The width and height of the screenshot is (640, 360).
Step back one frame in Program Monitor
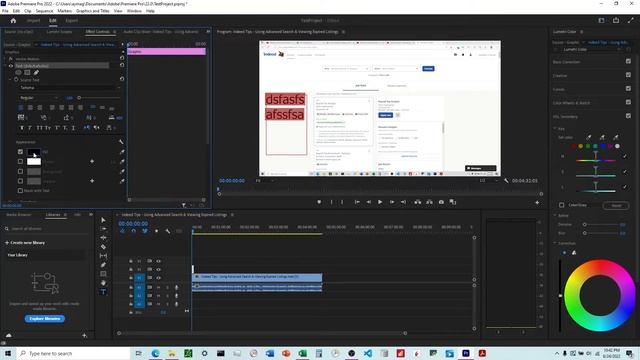[x=369, y=202]
